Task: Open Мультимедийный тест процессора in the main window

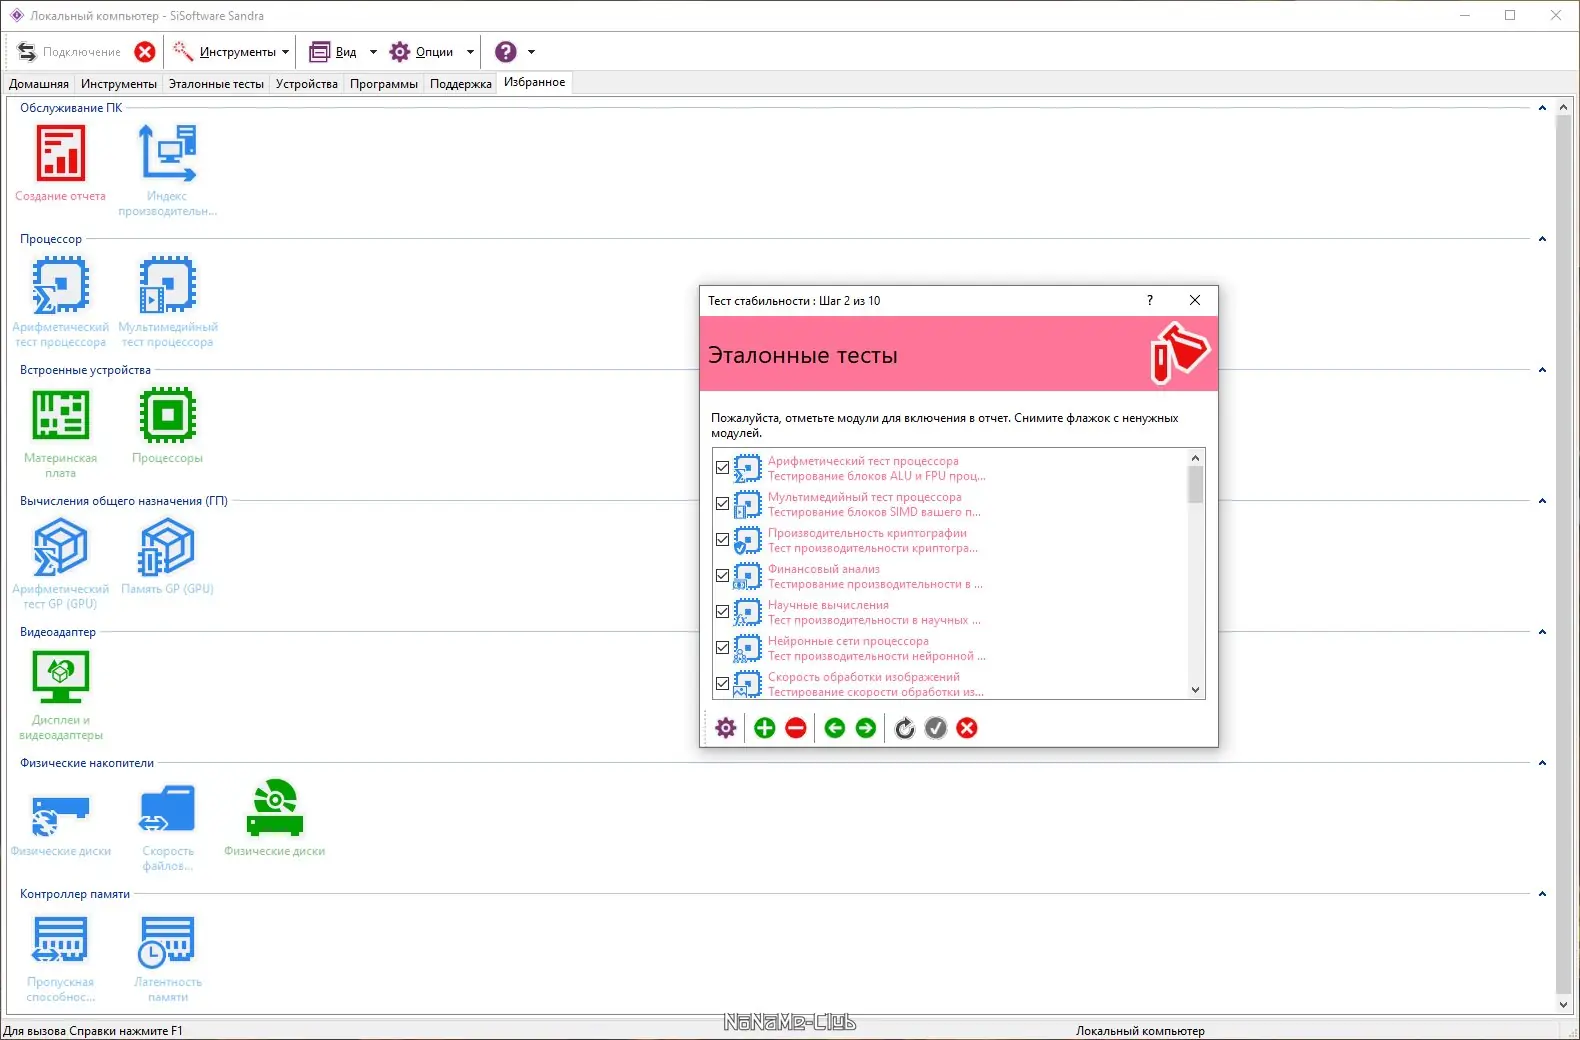Action: click(167, 301)
